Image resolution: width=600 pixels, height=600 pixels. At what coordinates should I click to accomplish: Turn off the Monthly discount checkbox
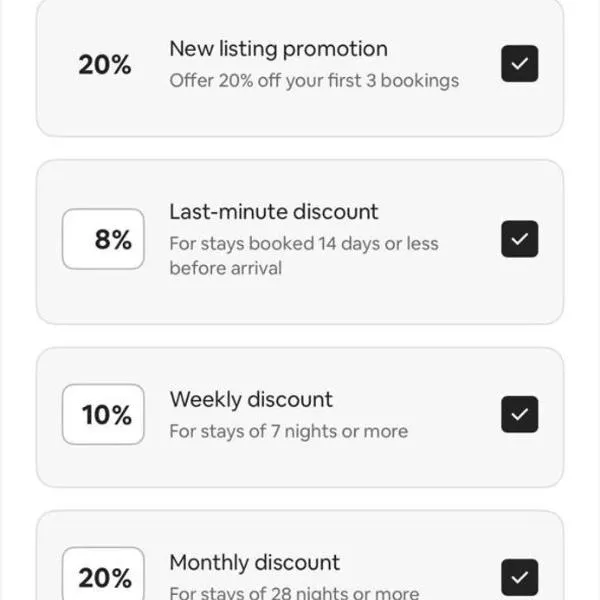pos(519,577)
